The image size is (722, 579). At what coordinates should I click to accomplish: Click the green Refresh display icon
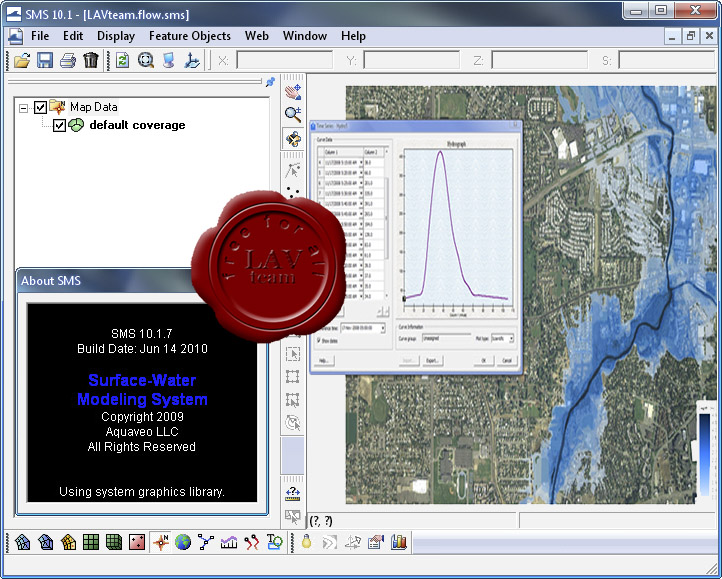(122, 60)
